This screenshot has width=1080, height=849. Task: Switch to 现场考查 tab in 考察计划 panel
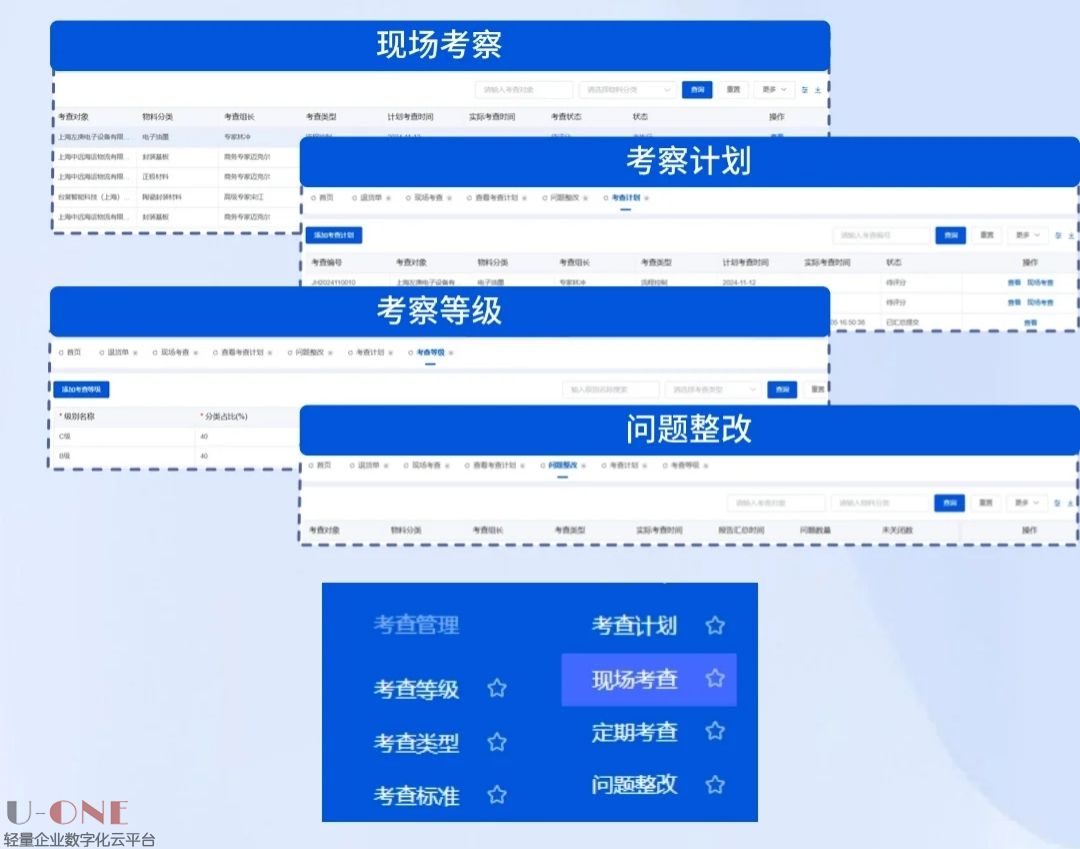pos(428,198)
